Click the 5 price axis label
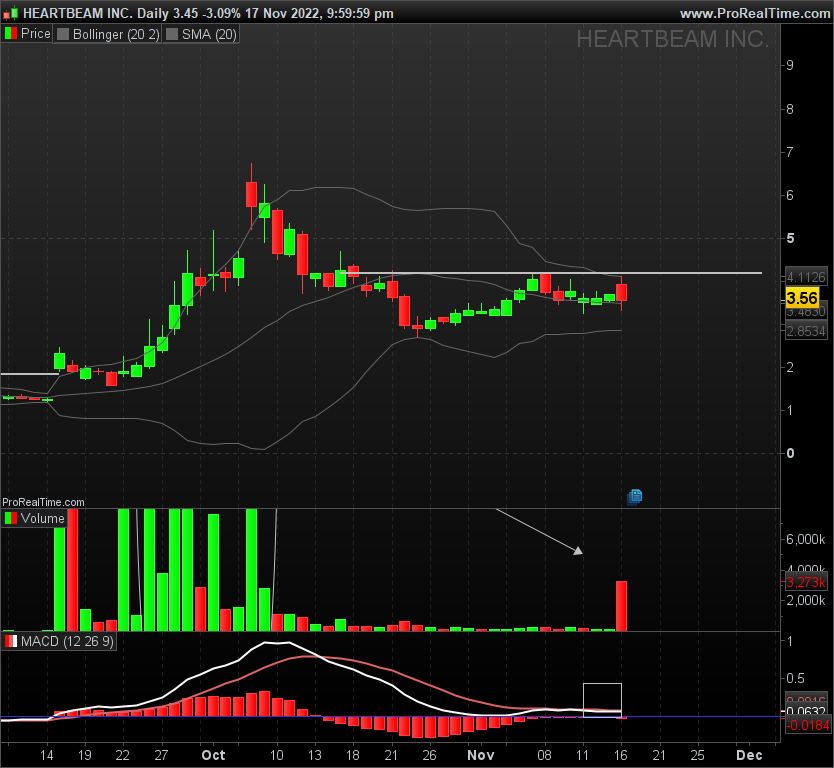 pos(790,238)
